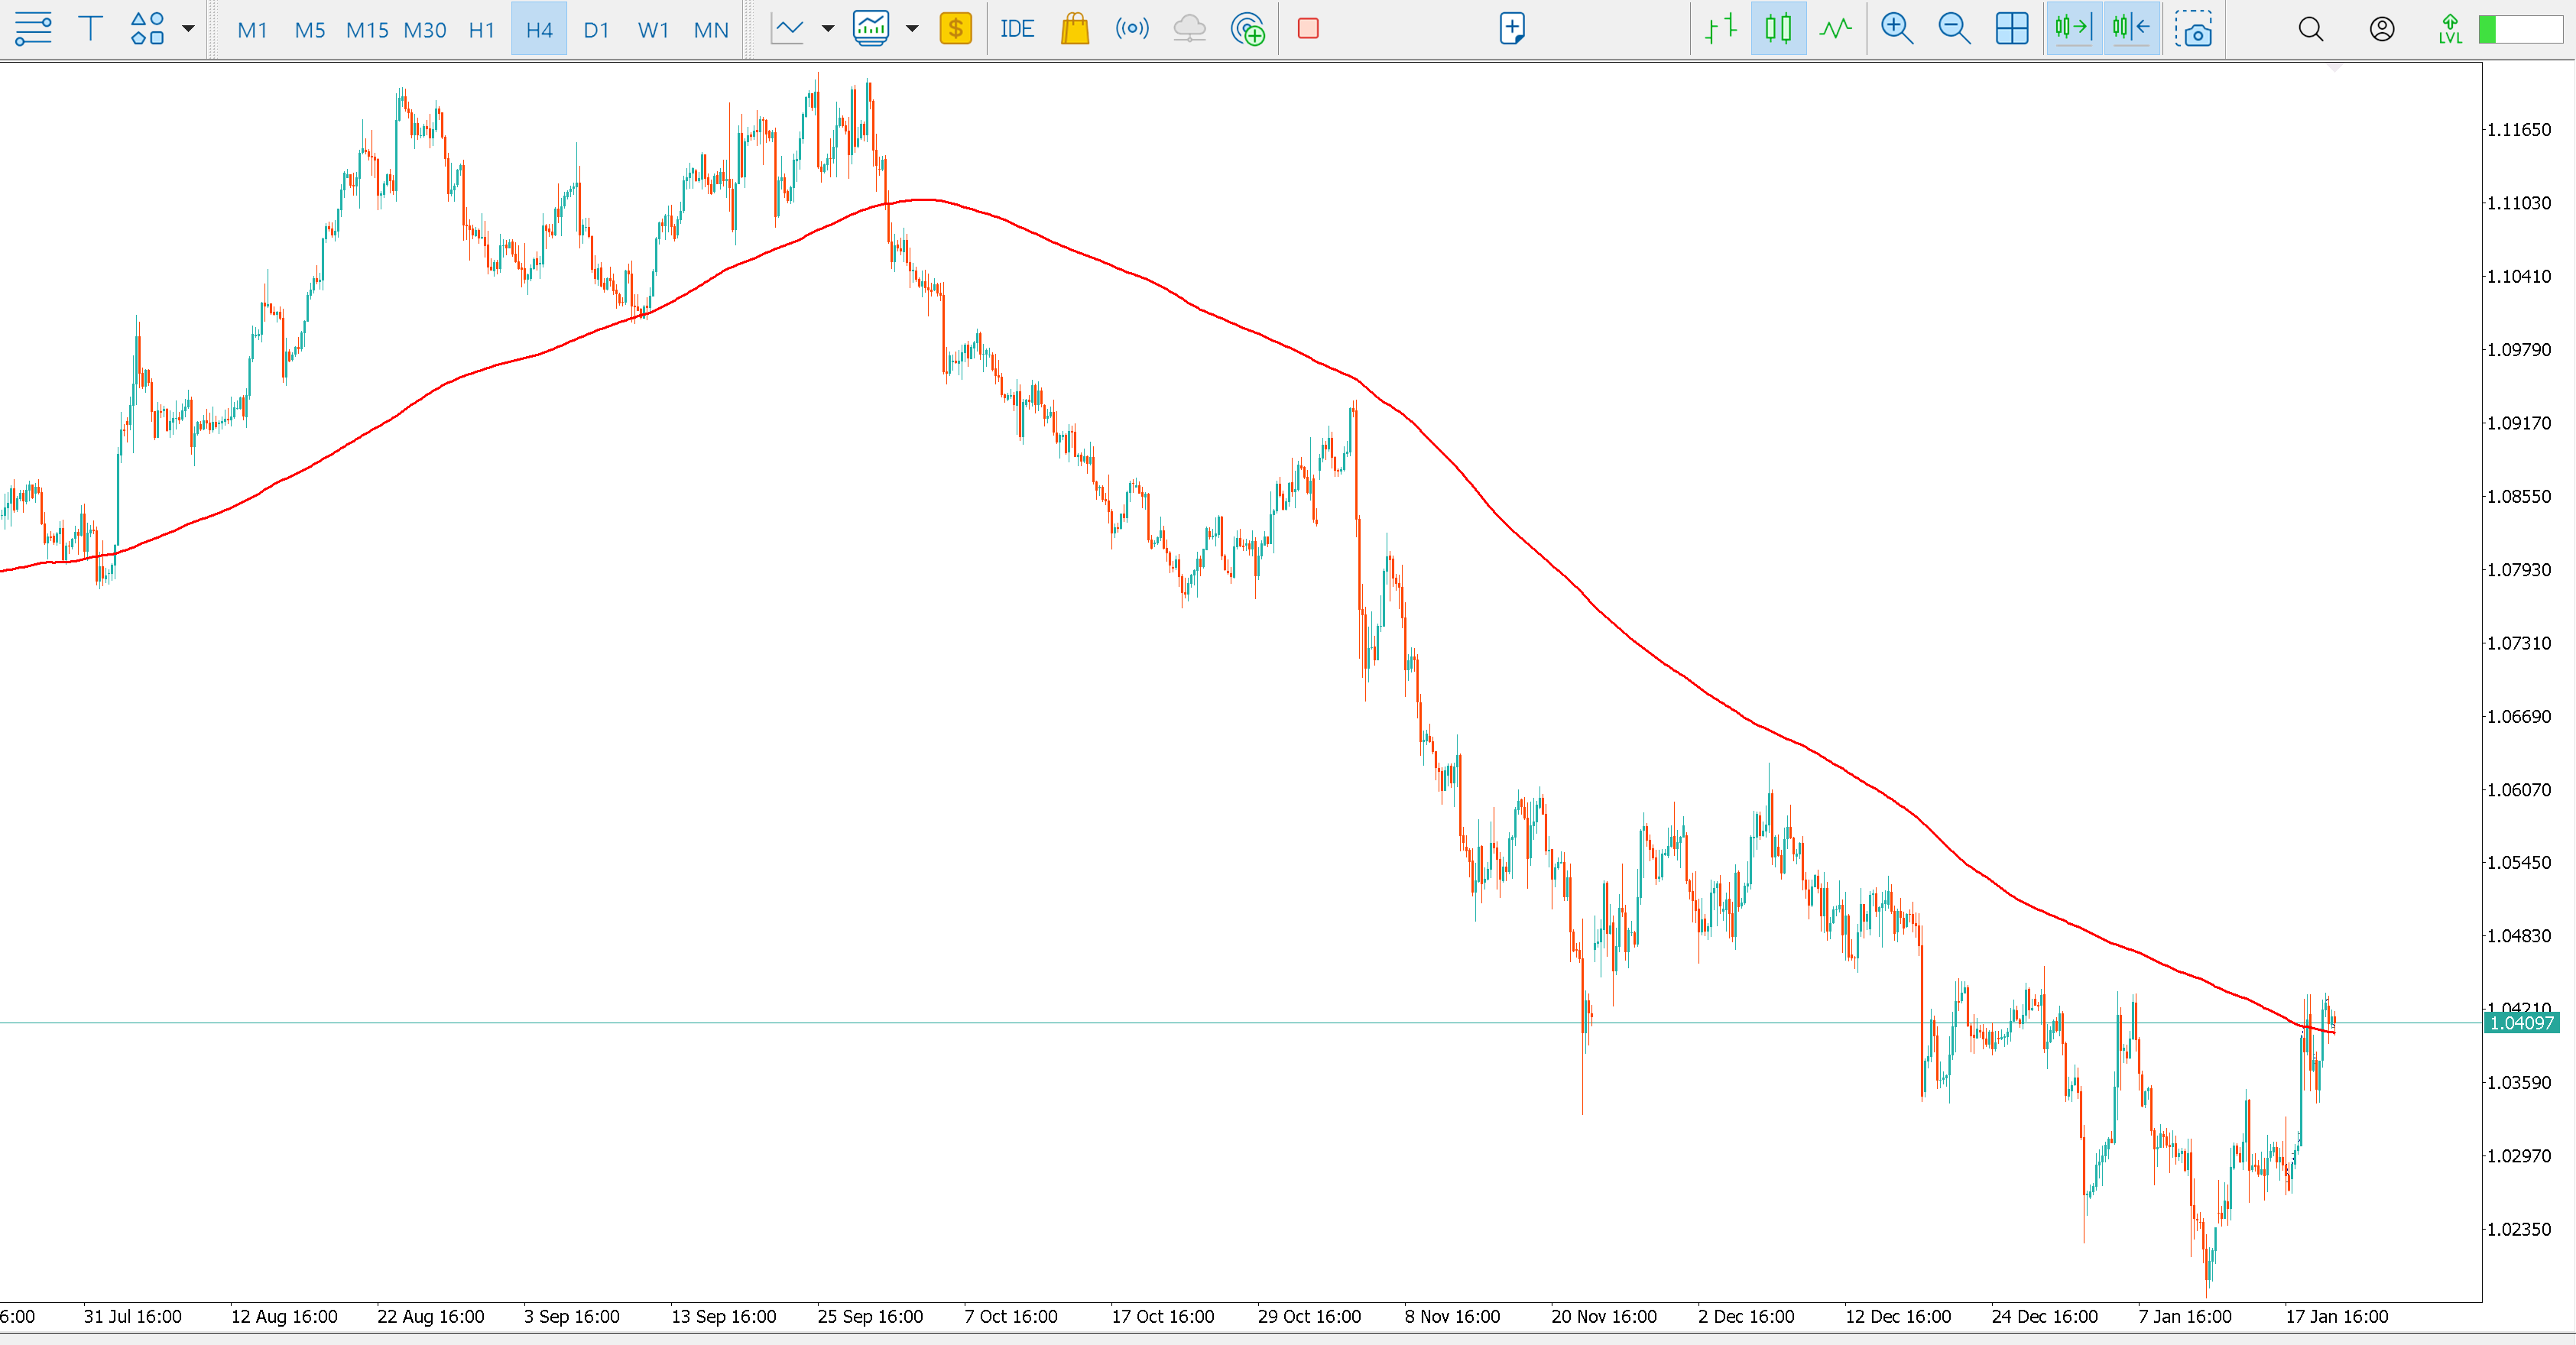Open the trend line drawing tools

coord(33,29)
